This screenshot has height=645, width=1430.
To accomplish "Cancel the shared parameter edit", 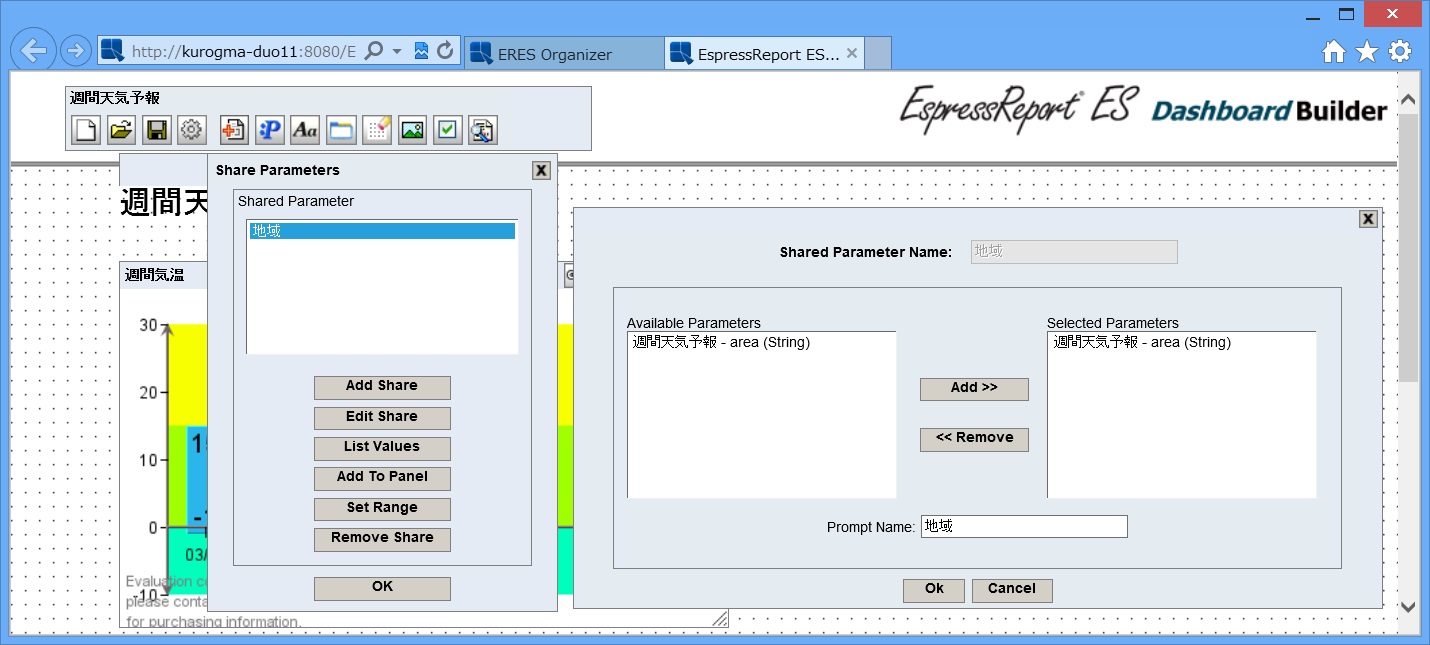I will coord(1012,590).
